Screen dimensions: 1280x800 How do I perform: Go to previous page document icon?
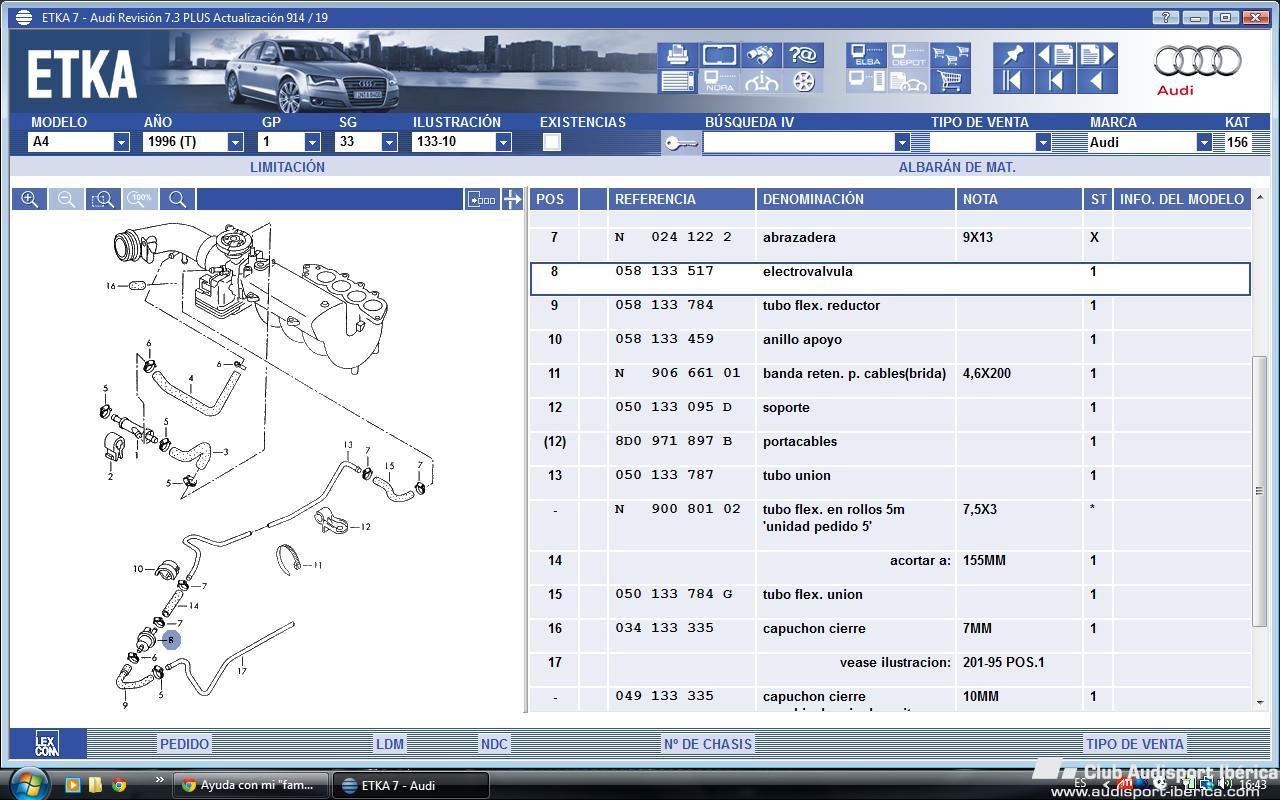pos(1055,54)
